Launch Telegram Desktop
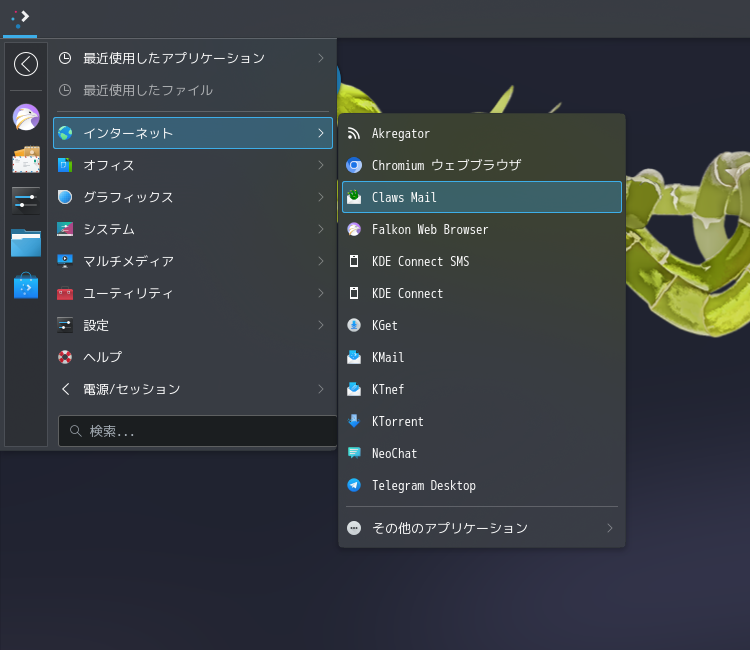Screen dimensions: 750x650 482,485
